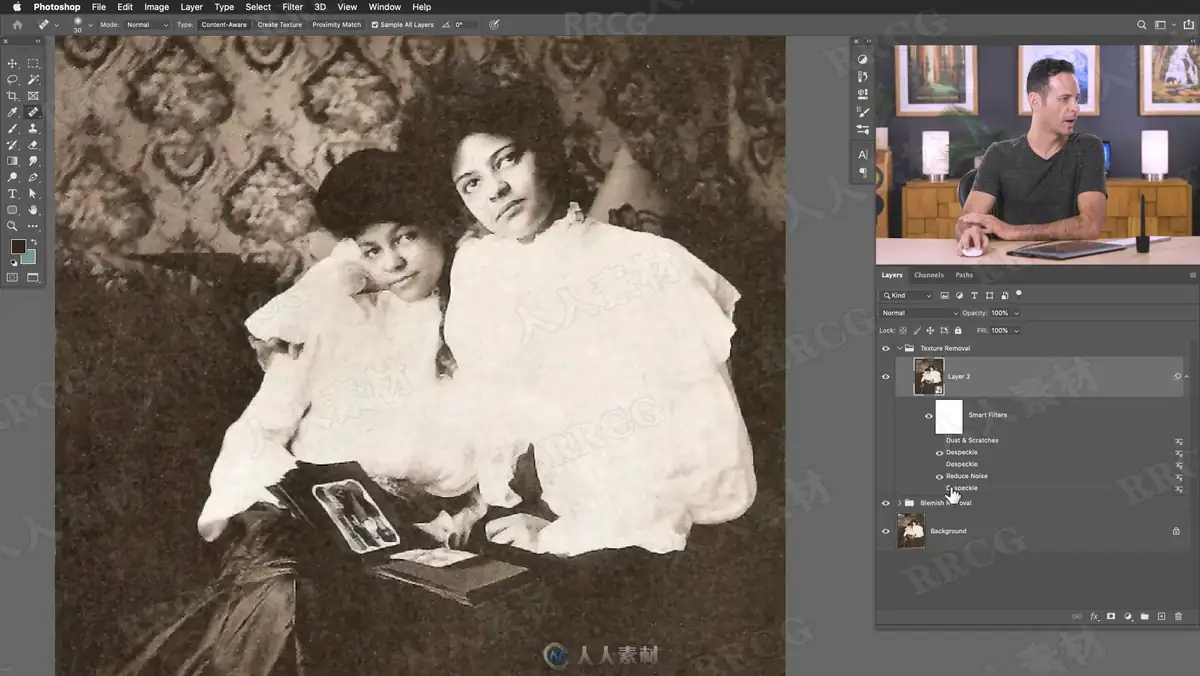Select the Spot Healing Brush tool

[x=33, y=112]
